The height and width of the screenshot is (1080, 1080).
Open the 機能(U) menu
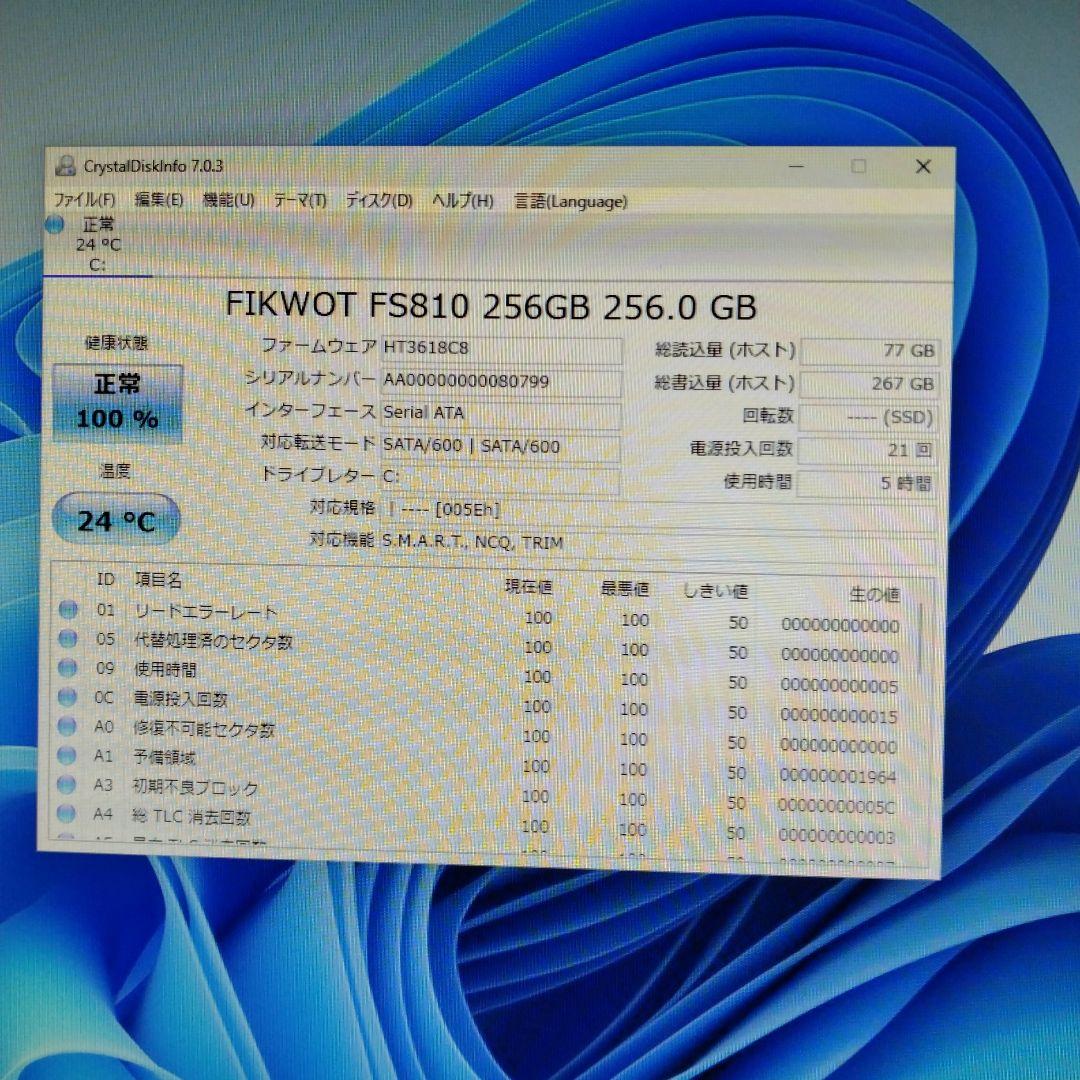(x=229, y=200)
